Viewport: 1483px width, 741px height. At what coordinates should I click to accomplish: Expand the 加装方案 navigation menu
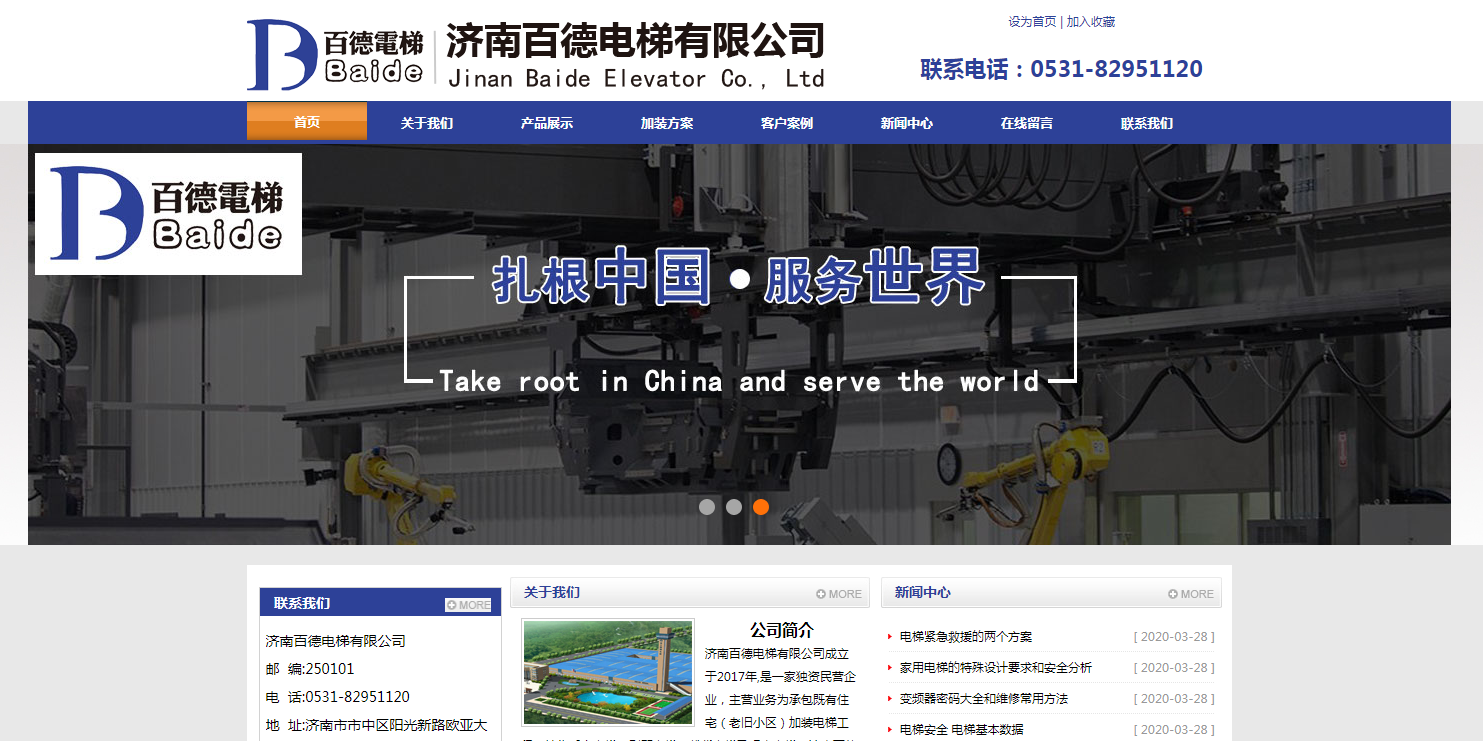[x=667, y=124]
